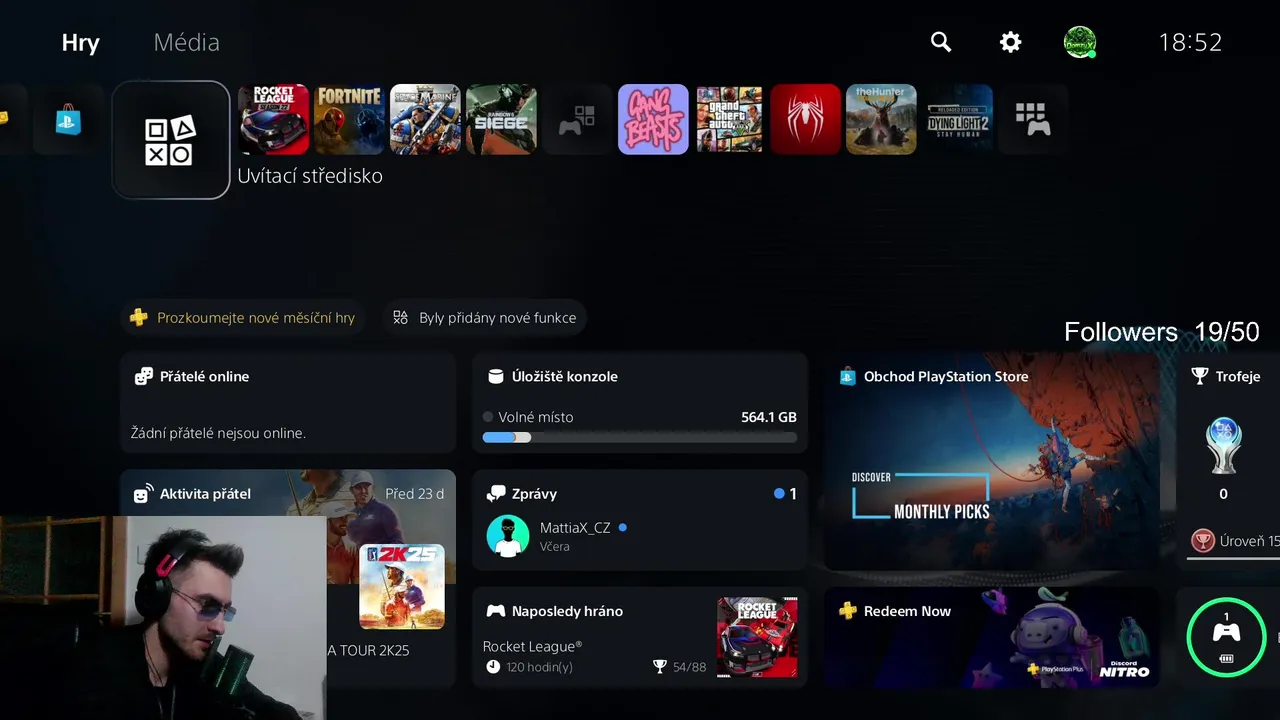The height and width of the screenshot is (720, 1280).
Task: Launch Rocket League from the game row
Action: (274, 119)
